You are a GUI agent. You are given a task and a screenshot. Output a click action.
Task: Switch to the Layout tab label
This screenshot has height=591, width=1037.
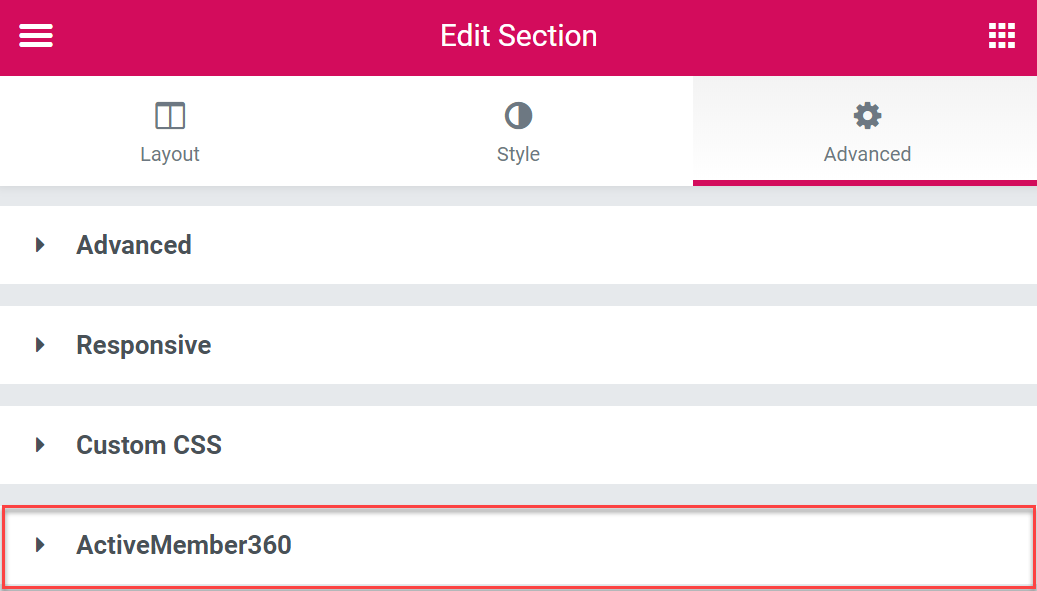point(170,154)
